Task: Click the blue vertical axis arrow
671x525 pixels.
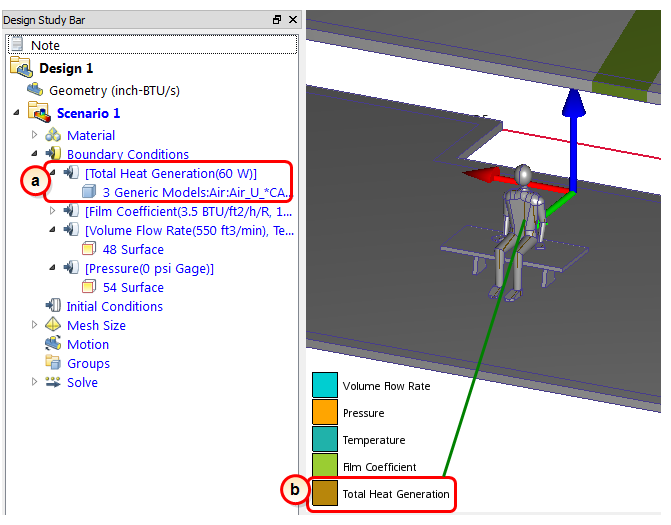Action: (x=573, y=139)
